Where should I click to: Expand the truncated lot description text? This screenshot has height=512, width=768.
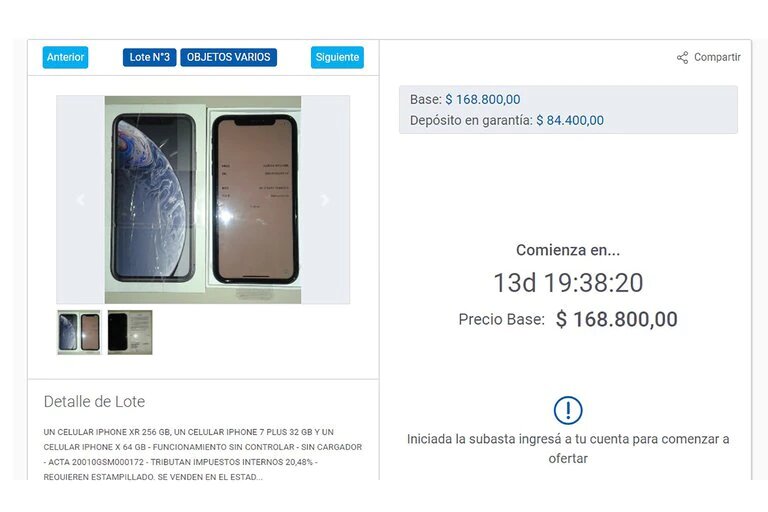click(202, 454)
